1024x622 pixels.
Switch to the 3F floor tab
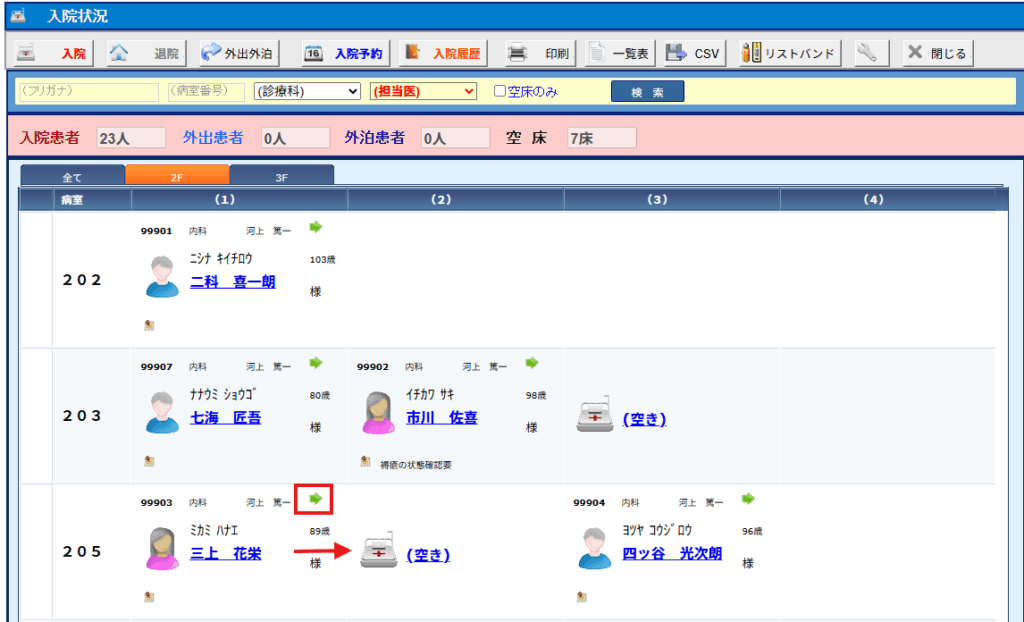tap(281, 177)
